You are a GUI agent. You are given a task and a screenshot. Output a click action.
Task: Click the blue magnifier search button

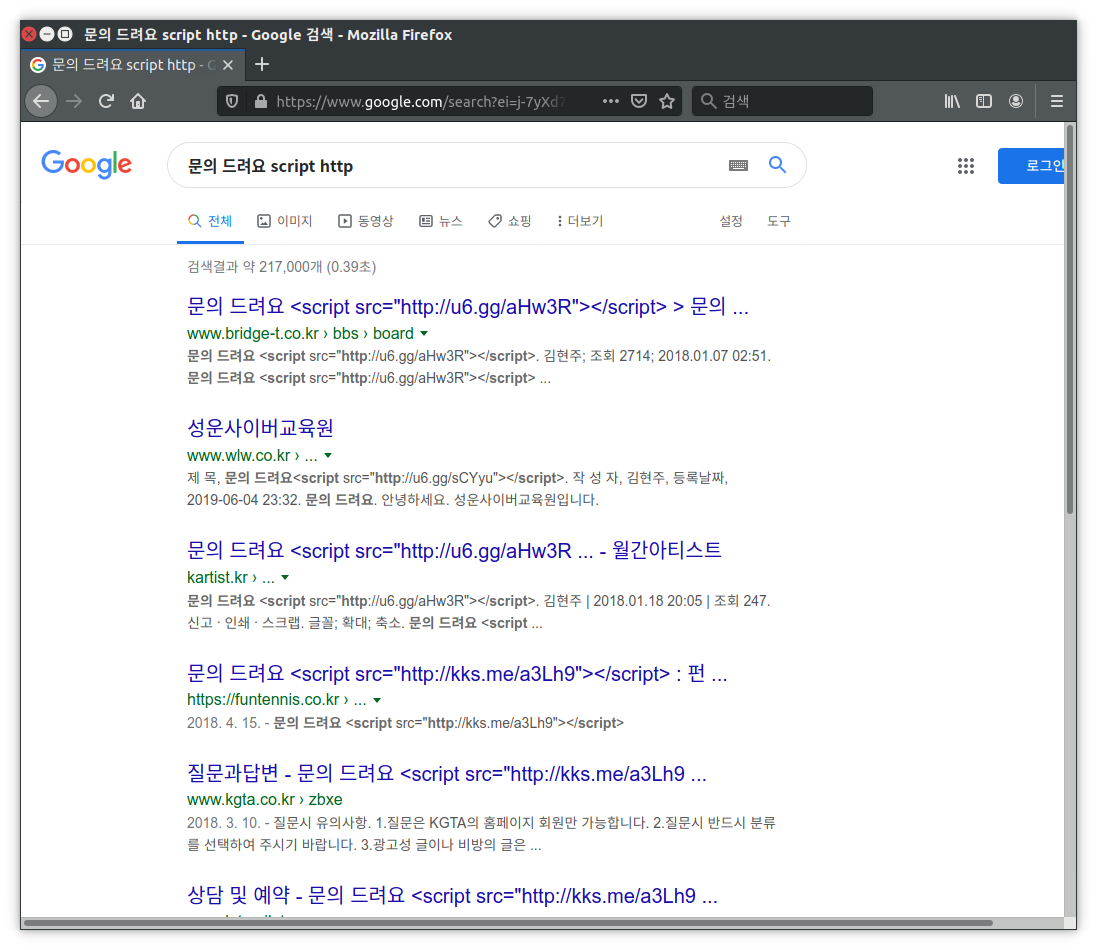point(777,165)
